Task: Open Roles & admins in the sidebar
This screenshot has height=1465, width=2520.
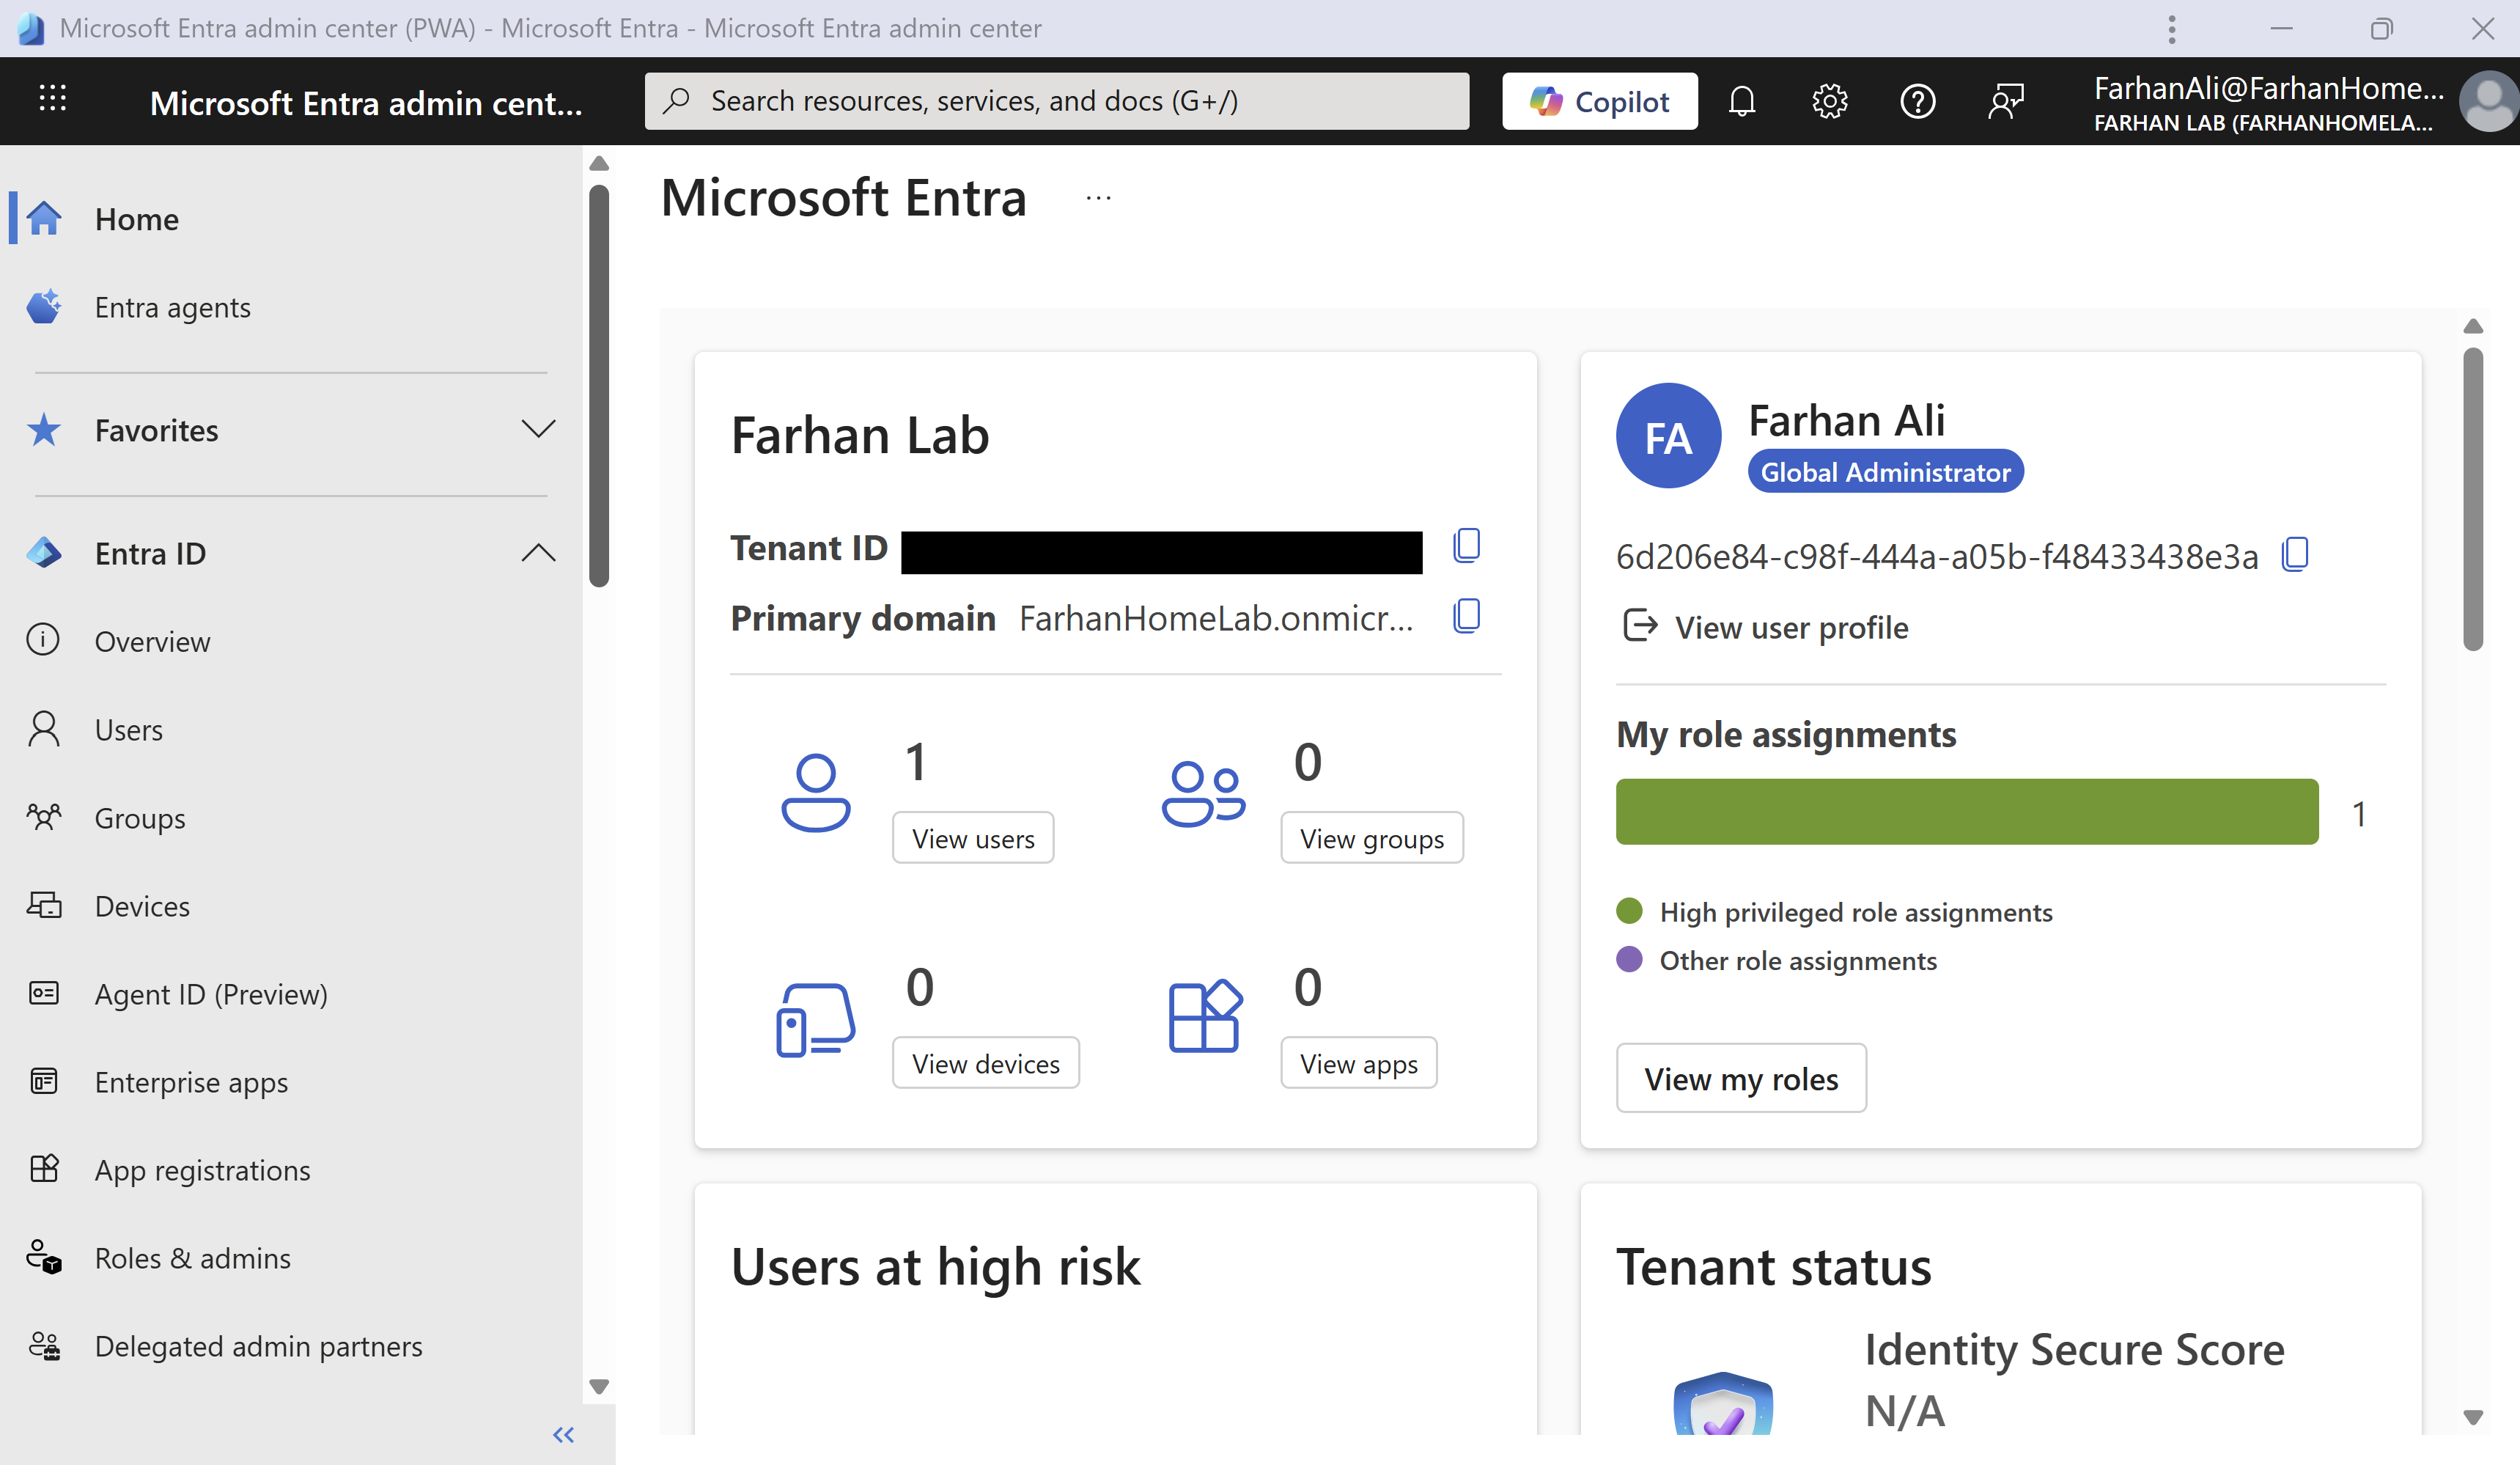Action: [x=192, y=1258]
